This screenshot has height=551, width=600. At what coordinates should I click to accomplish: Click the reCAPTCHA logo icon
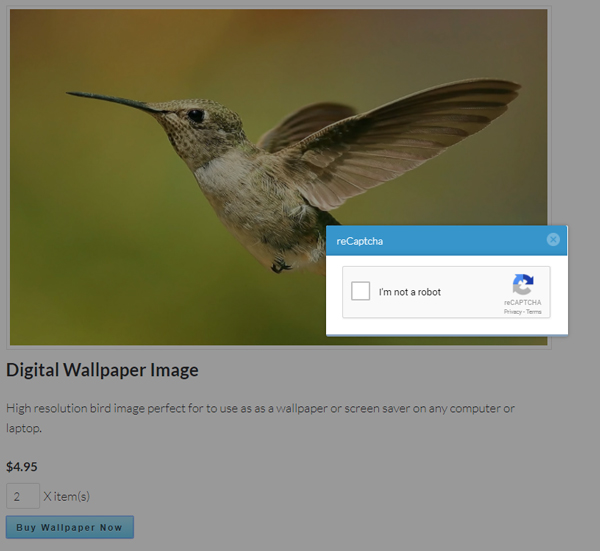(523, 284)
